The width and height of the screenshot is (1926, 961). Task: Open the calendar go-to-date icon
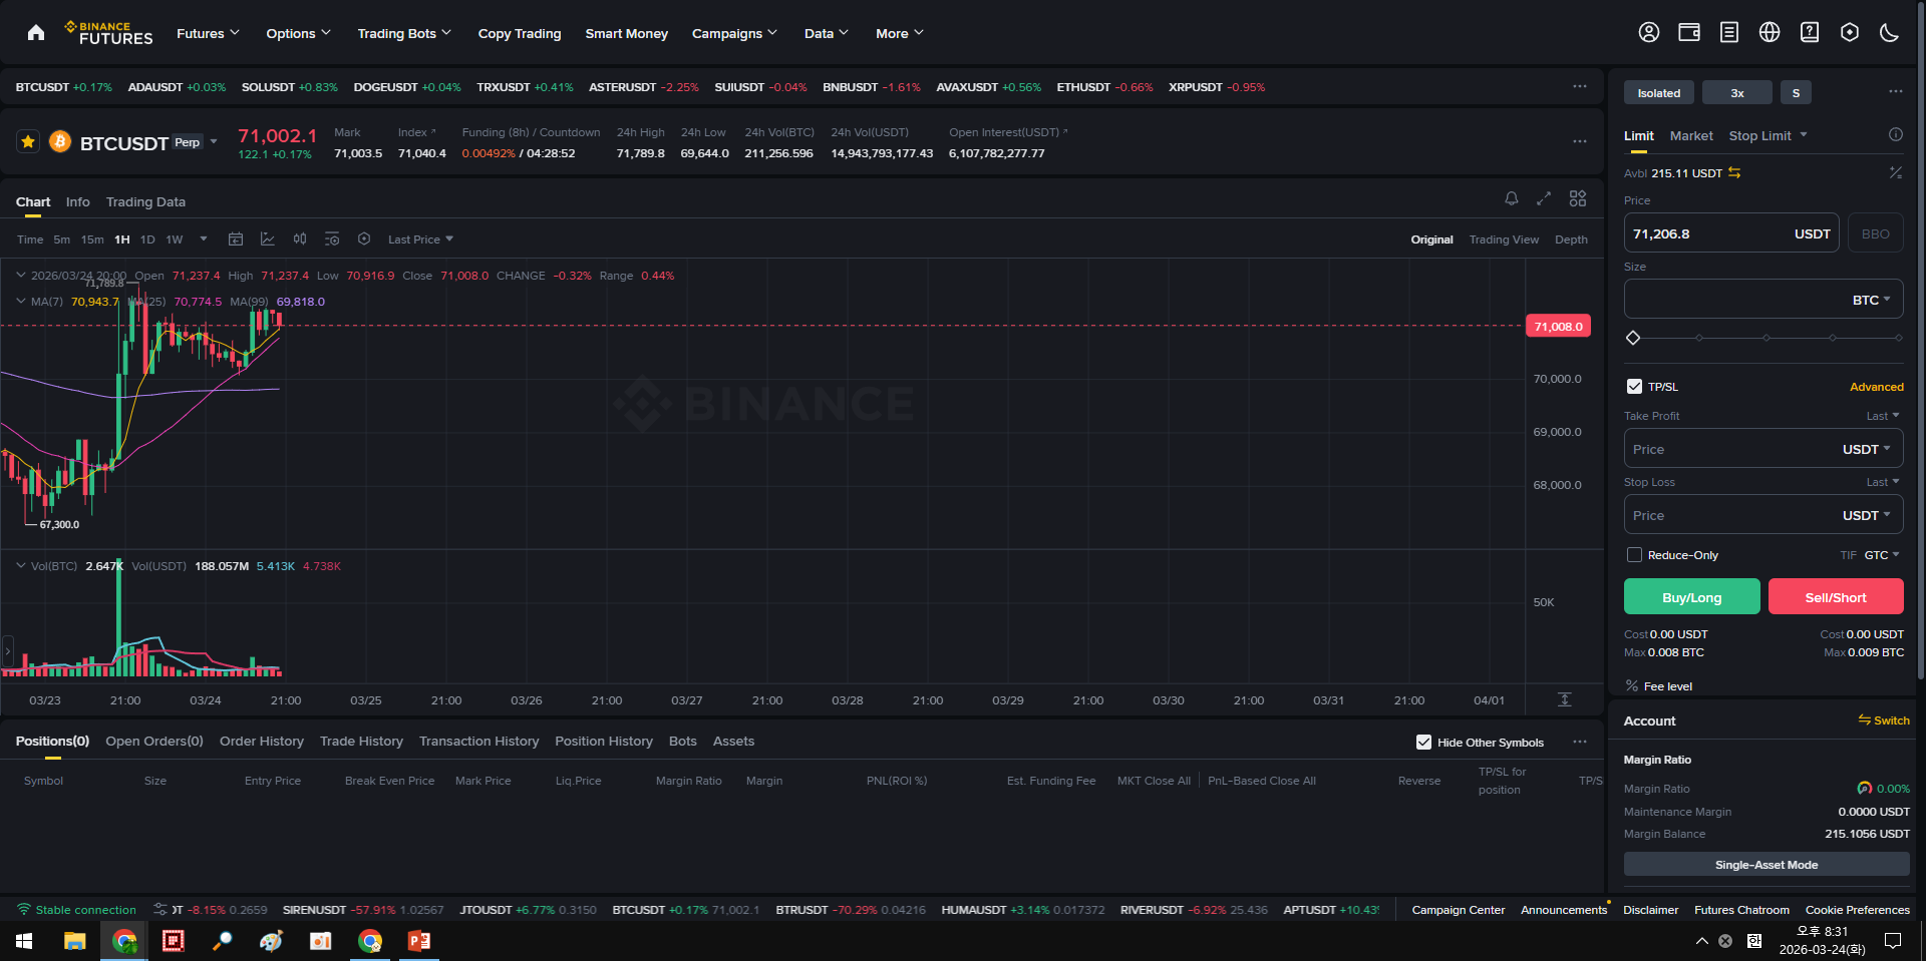click(236, 239)
